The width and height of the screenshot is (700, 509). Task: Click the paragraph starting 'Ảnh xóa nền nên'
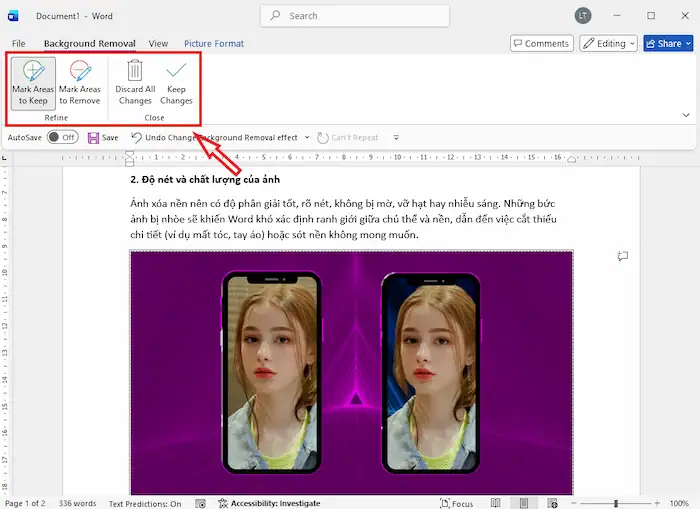(343, 219)
